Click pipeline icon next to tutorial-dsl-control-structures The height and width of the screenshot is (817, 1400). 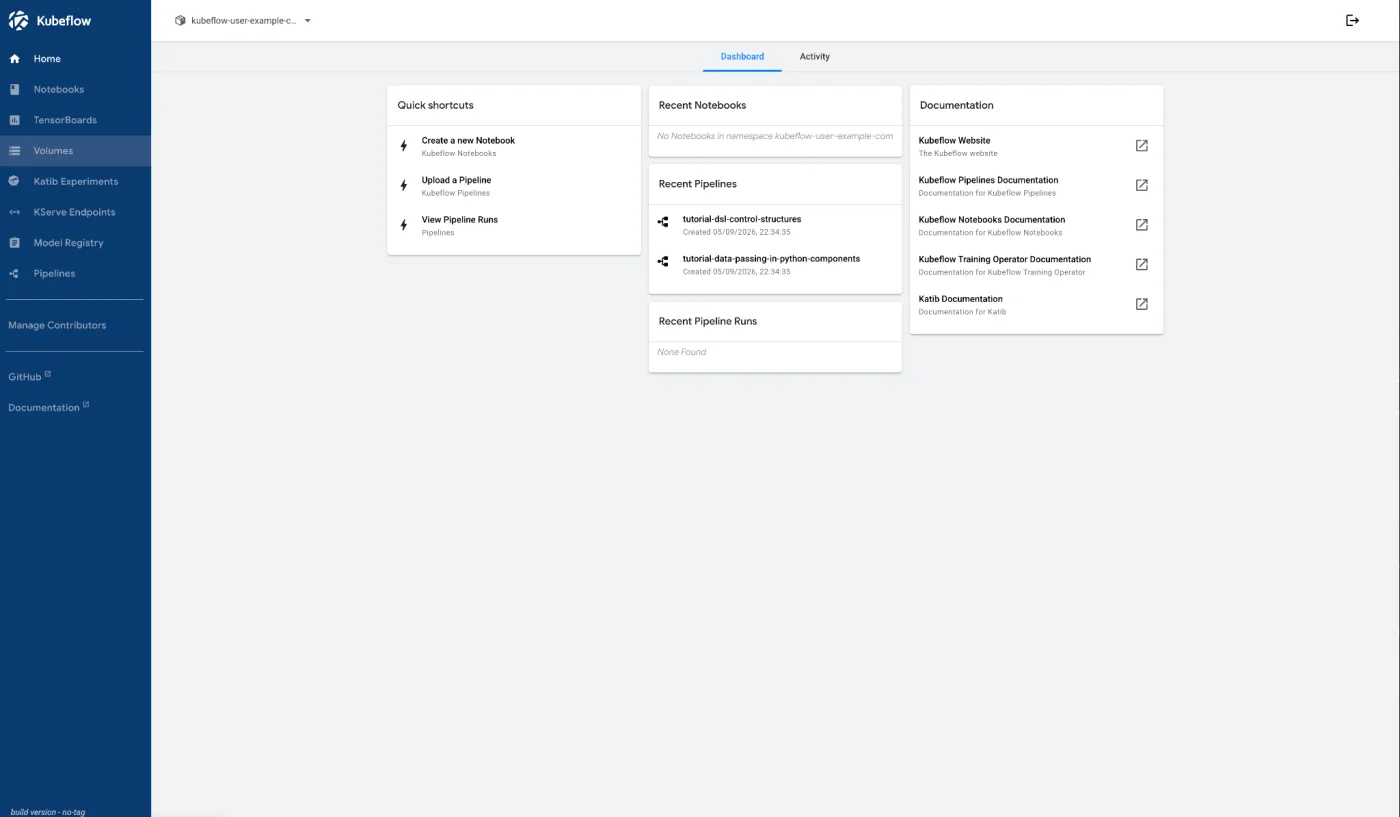[x=663, y=222]
